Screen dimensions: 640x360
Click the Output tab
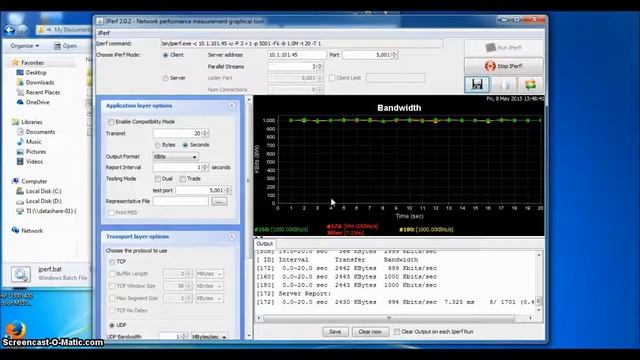click(x=264, y=244)
